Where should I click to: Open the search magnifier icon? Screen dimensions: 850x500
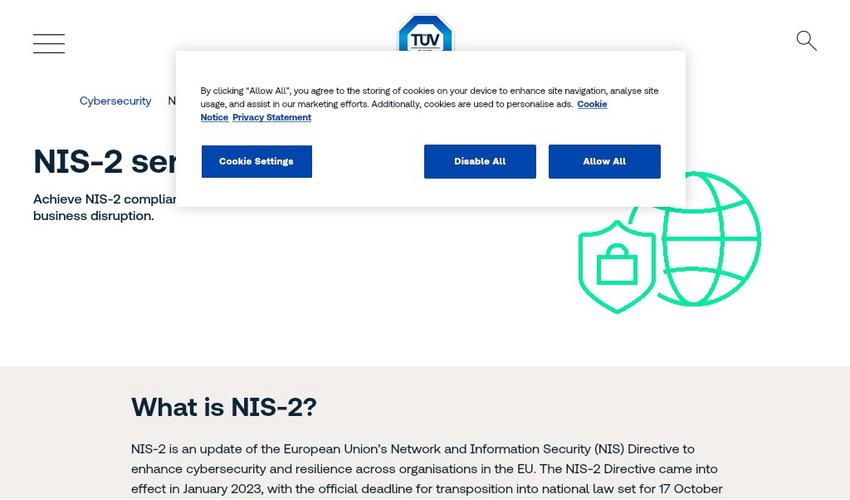coord(806,41)
